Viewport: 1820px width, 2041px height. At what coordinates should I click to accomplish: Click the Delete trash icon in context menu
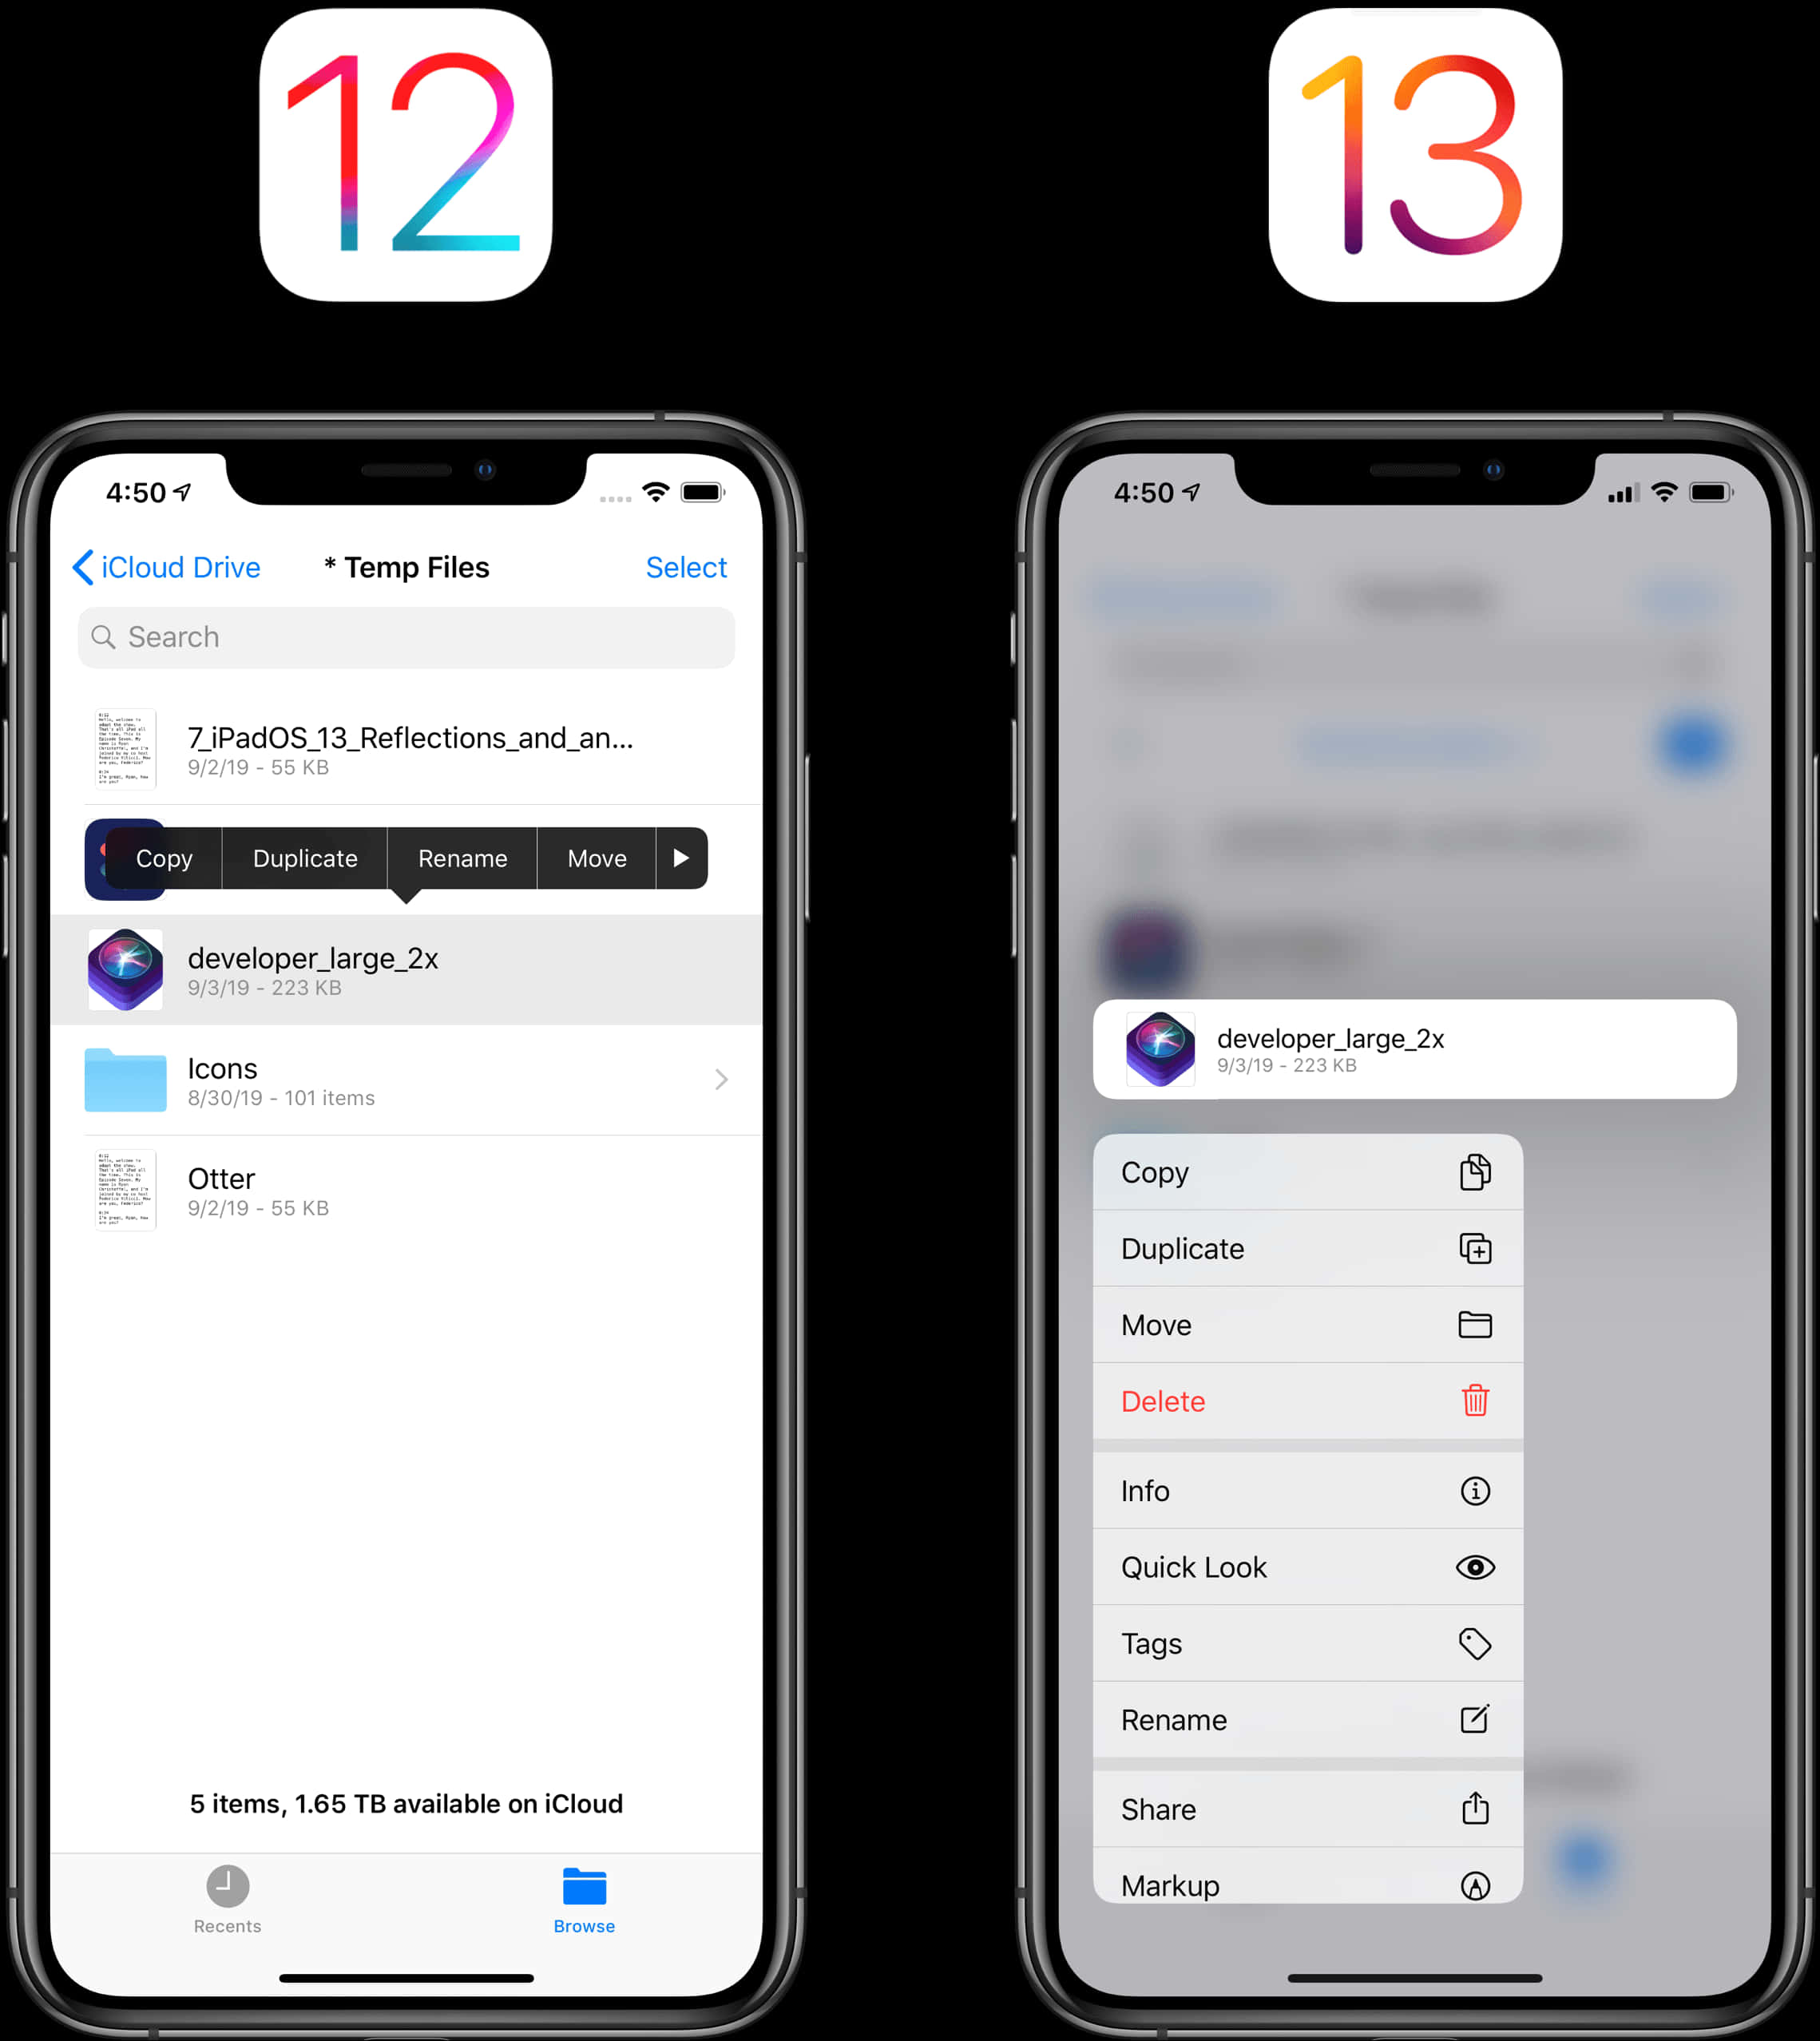1474,1400
